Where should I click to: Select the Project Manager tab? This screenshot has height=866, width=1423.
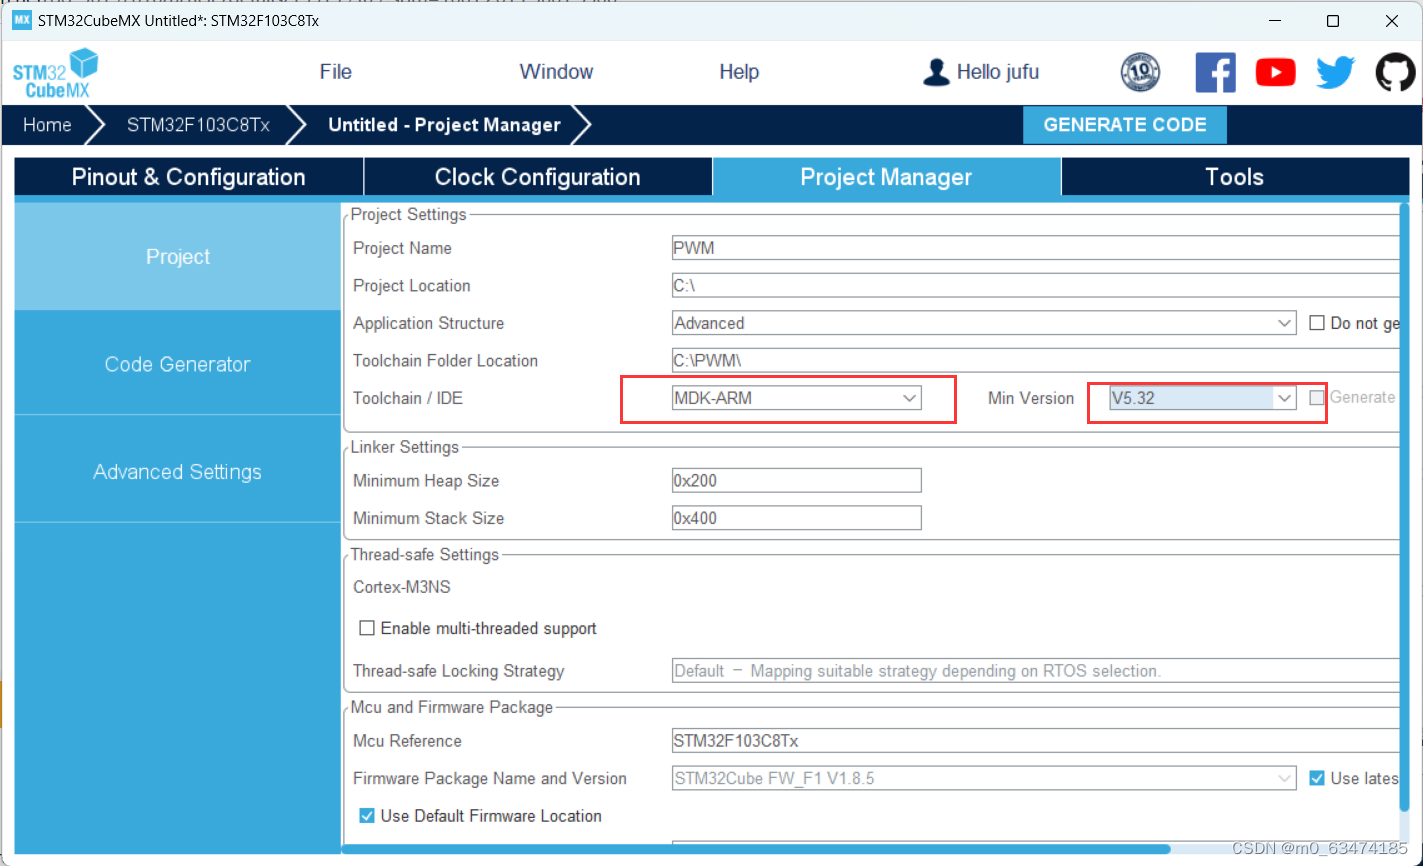886,177
